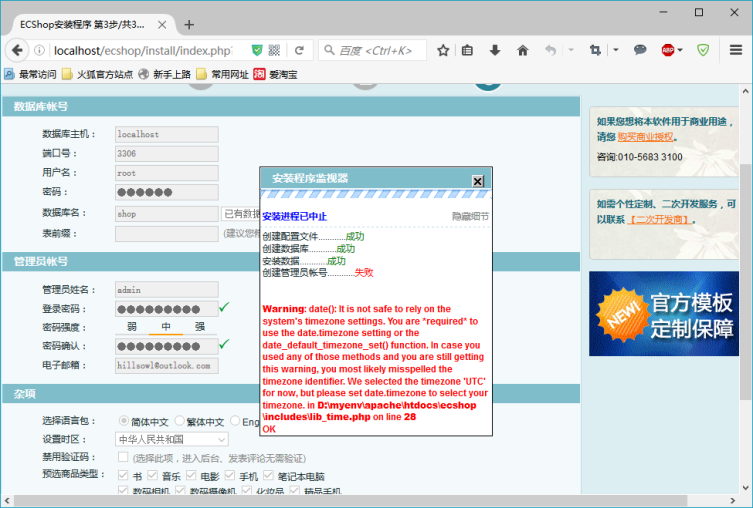Screen dimensions: 753x508
Task: Expand the Adblock Plus dropdown arrow
Action: click(x=680, y=50)
